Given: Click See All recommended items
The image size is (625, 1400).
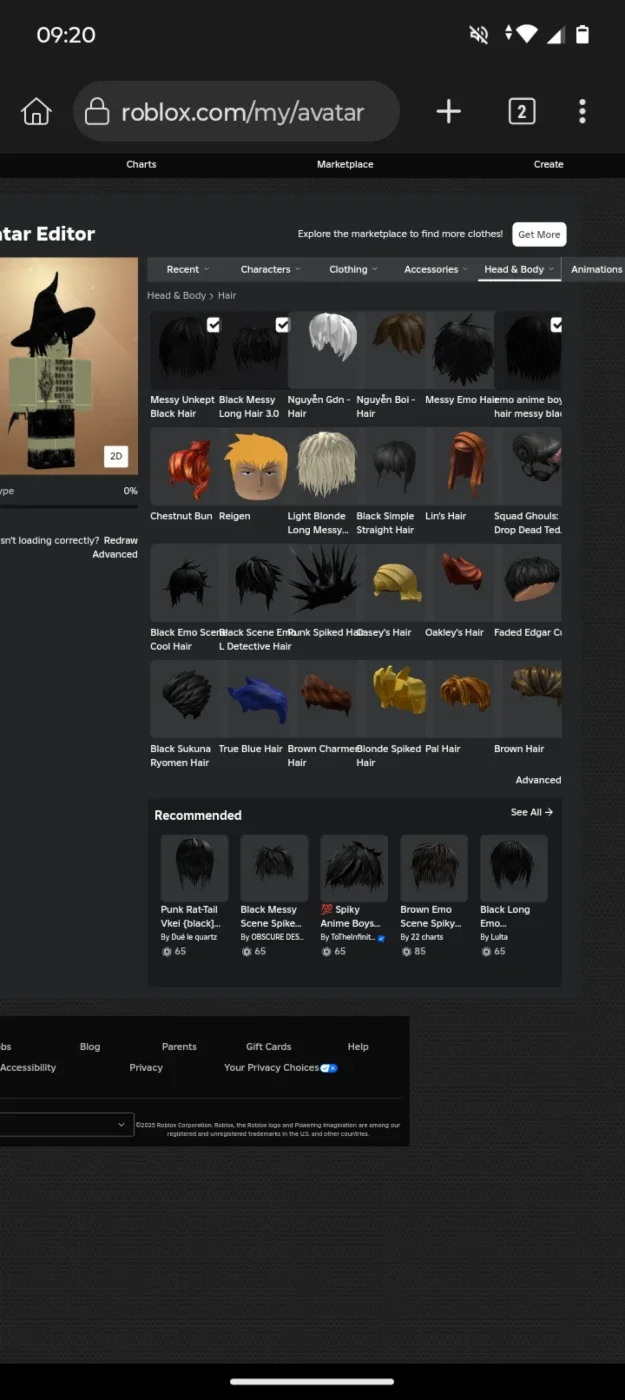Looking at the screenshot, I should click(532, 812).
